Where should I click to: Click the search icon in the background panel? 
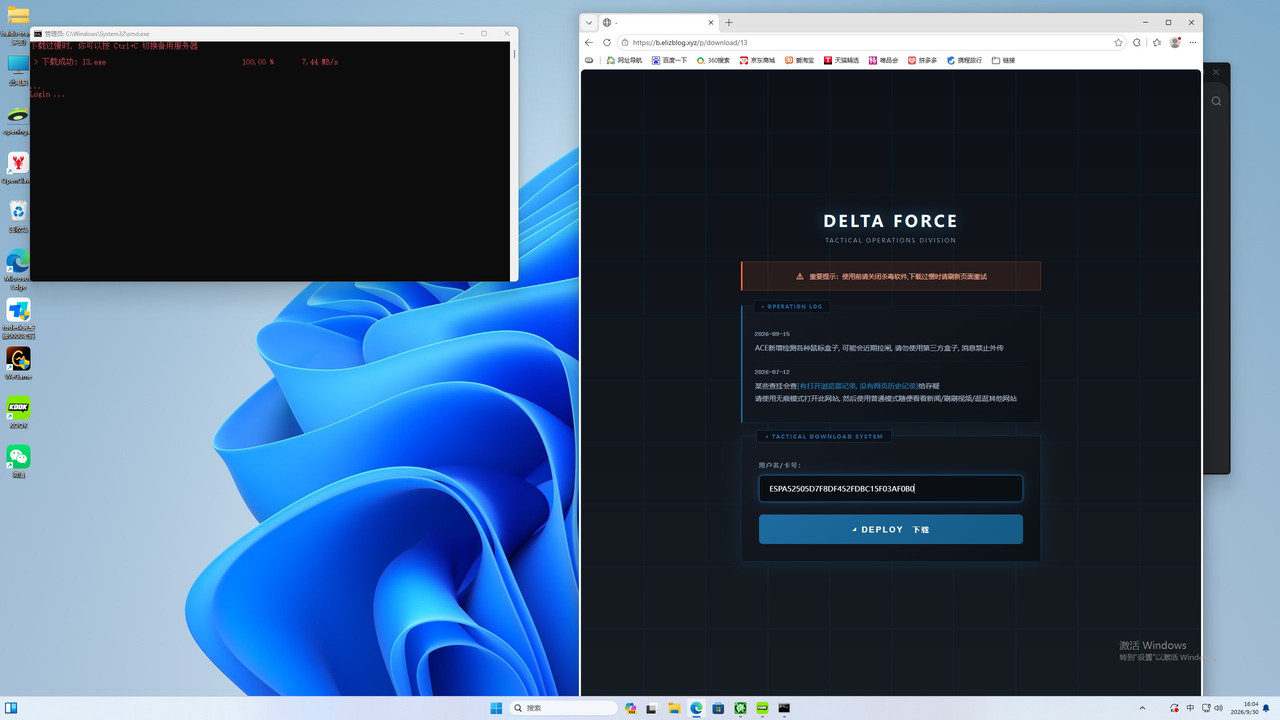point(1216,101)
